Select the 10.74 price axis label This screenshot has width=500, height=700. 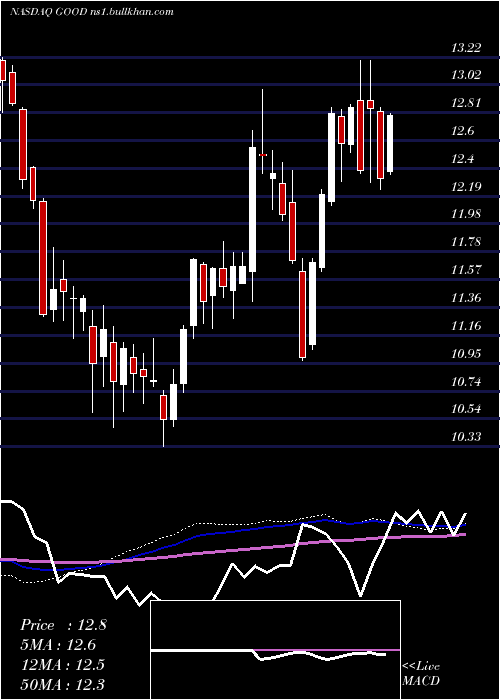467,382
